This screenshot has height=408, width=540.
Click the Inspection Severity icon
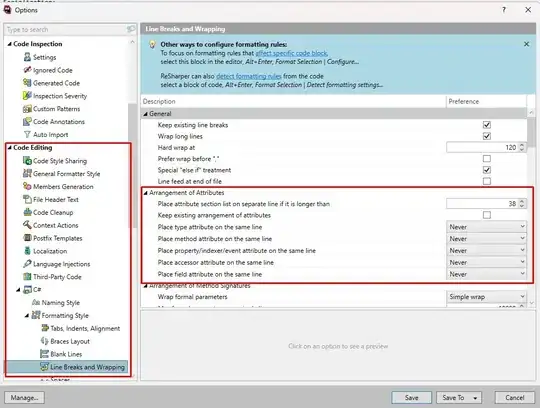[27, 96]
